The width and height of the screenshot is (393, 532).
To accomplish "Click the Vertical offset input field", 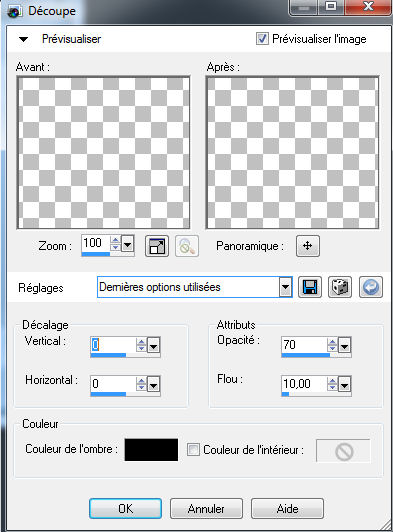I will pyautogui.click(x=113, y=345).
